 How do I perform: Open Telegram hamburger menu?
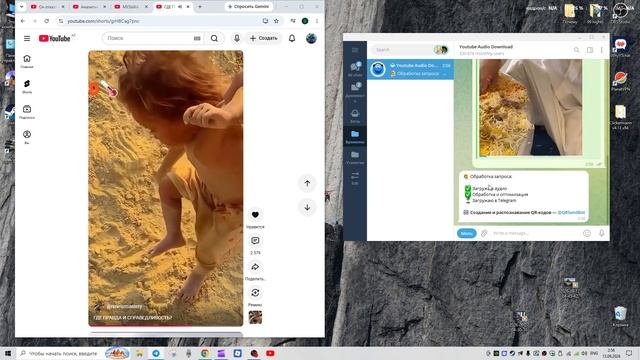tap(355, 50)
